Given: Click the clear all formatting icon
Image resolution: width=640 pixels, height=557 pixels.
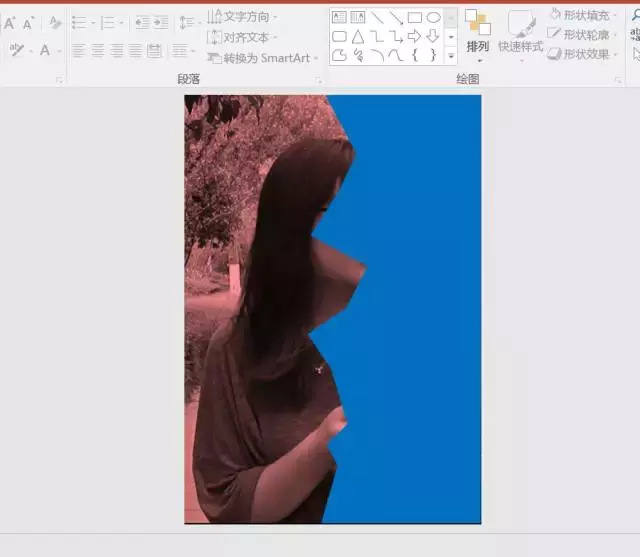Looking at the screenshot, I should (54, 23).
